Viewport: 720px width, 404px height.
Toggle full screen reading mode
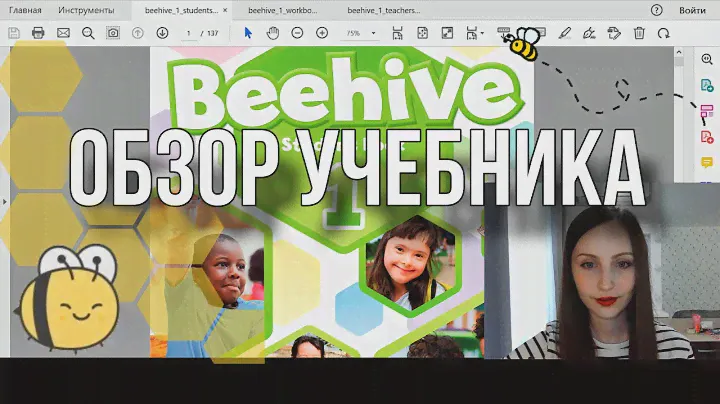pyautogui.click(x=446, y=33)
